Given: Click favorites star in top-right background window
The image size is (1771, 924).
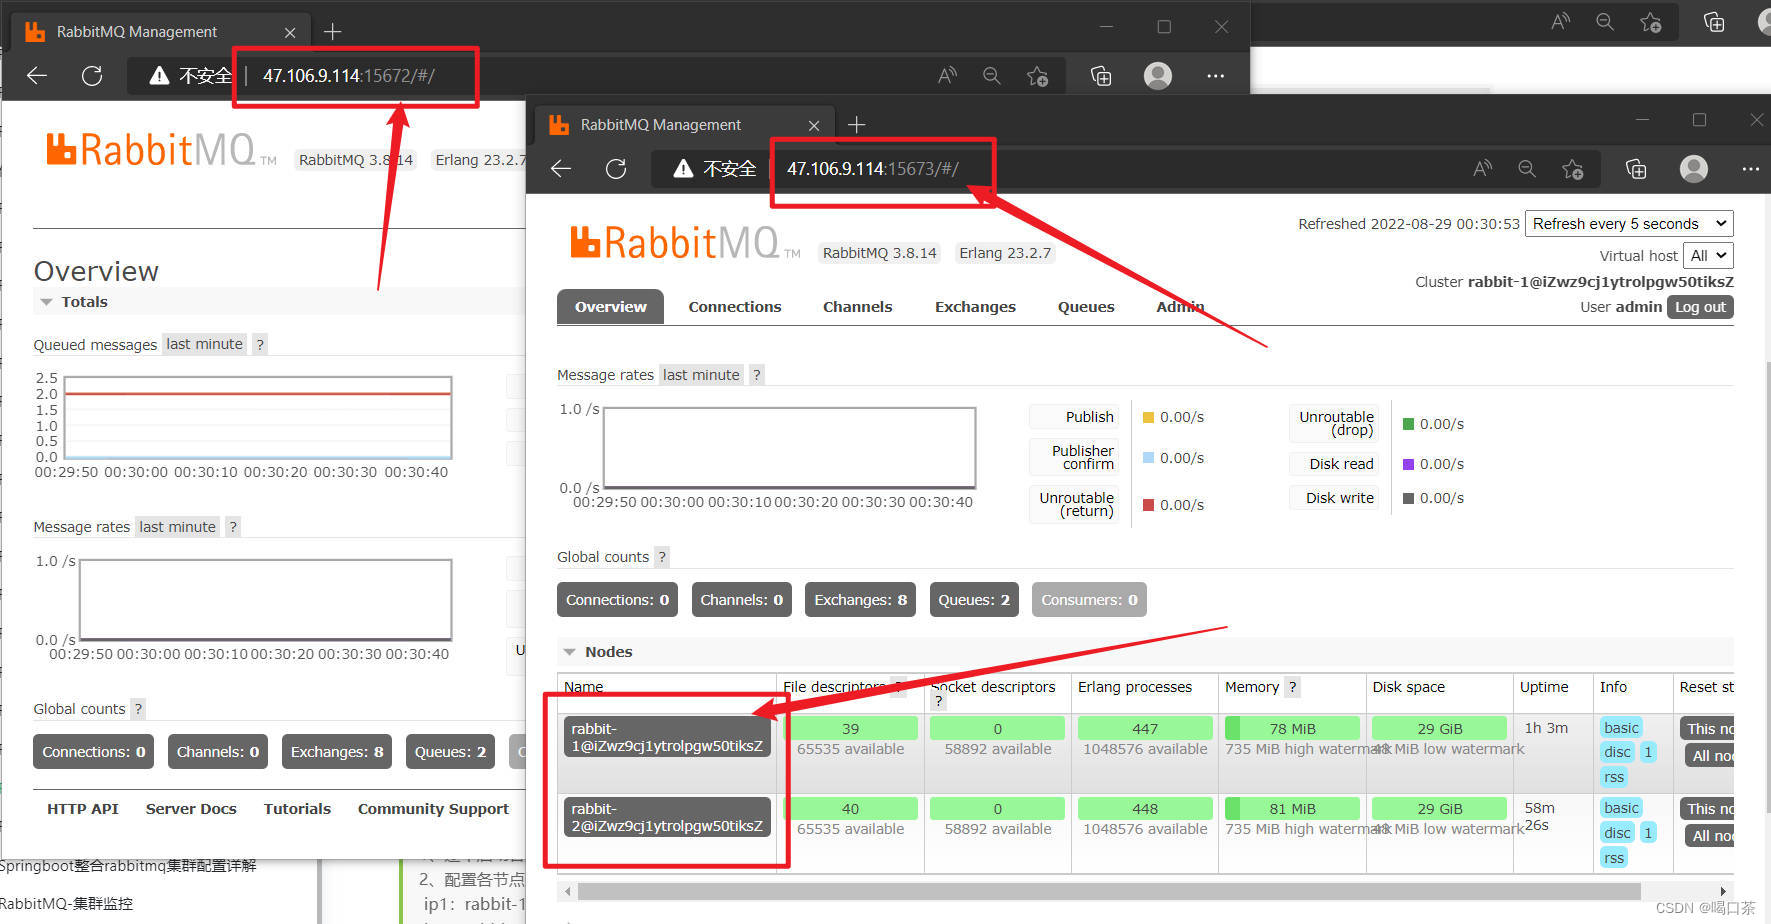Looking at the screenshot, I should [x=1650, y=22].
